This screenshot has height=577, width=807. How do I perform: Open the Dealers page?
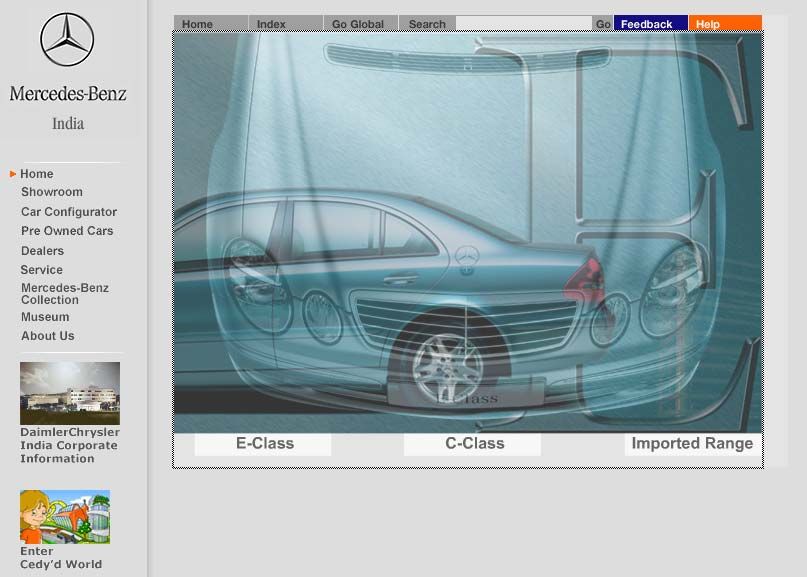coord(43,251)
